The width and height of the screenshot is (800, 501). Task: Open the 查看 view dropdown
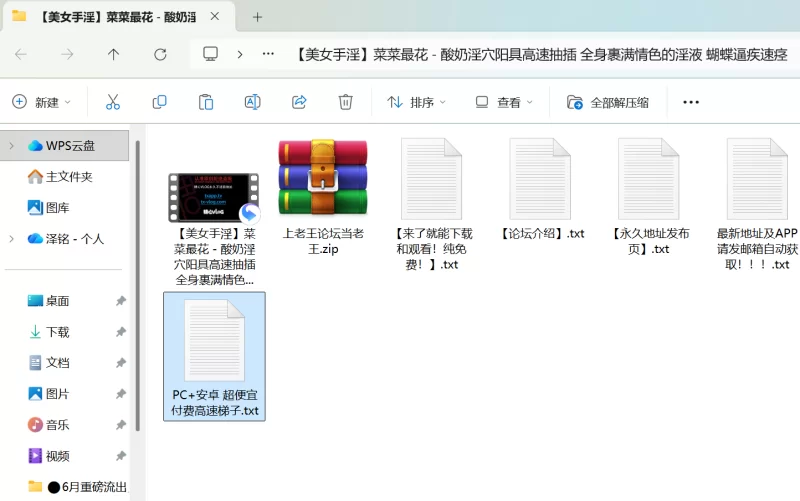point(504,102)
